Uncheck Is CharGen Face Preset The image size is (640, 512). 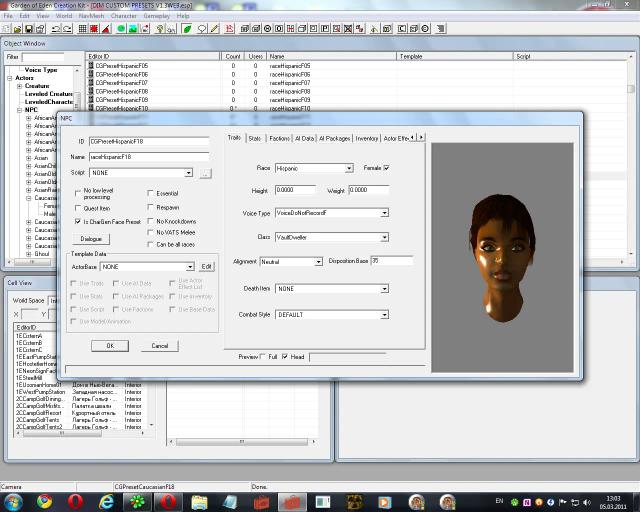tap(78, 221)
